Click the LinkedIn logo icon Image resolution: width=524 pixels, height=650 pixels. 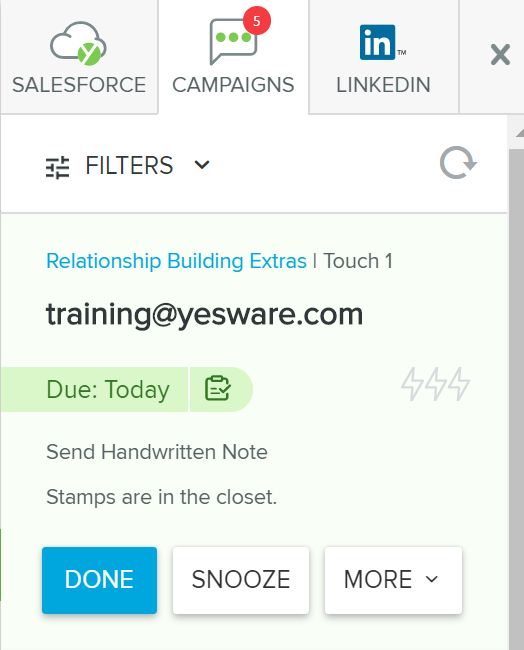(x=378, y=42)
